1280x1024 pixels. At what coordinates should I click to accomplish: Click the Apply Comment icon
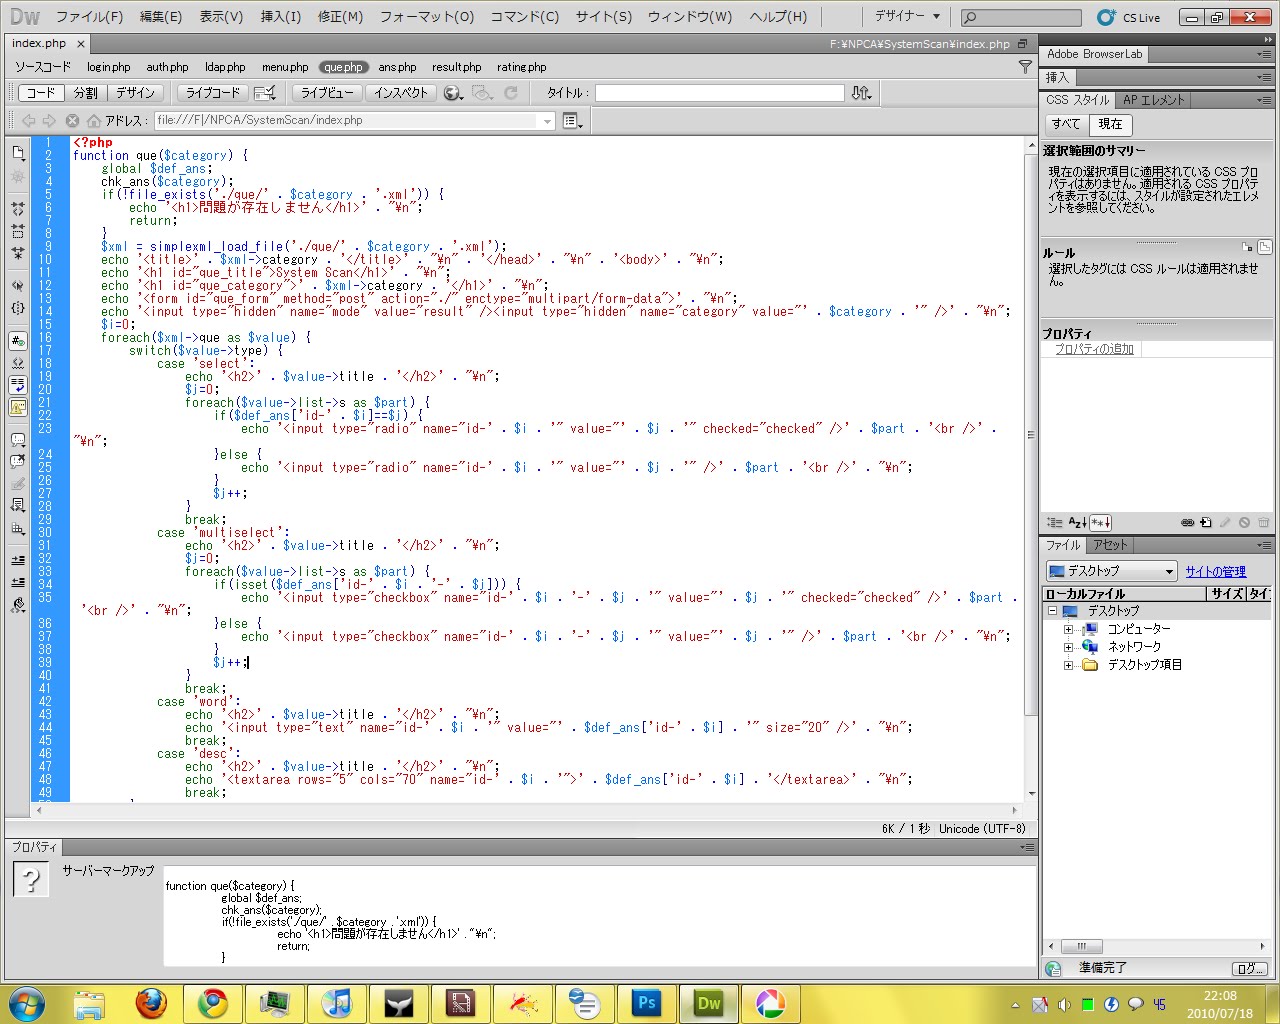tap(18, 439)
